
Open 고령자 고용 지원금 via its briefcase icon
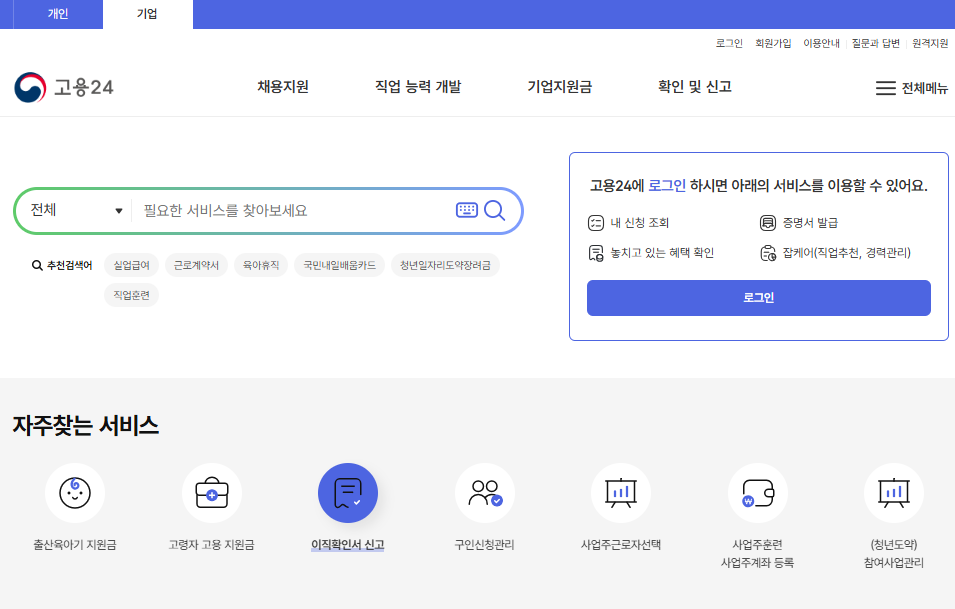click(x=211, y=492)
